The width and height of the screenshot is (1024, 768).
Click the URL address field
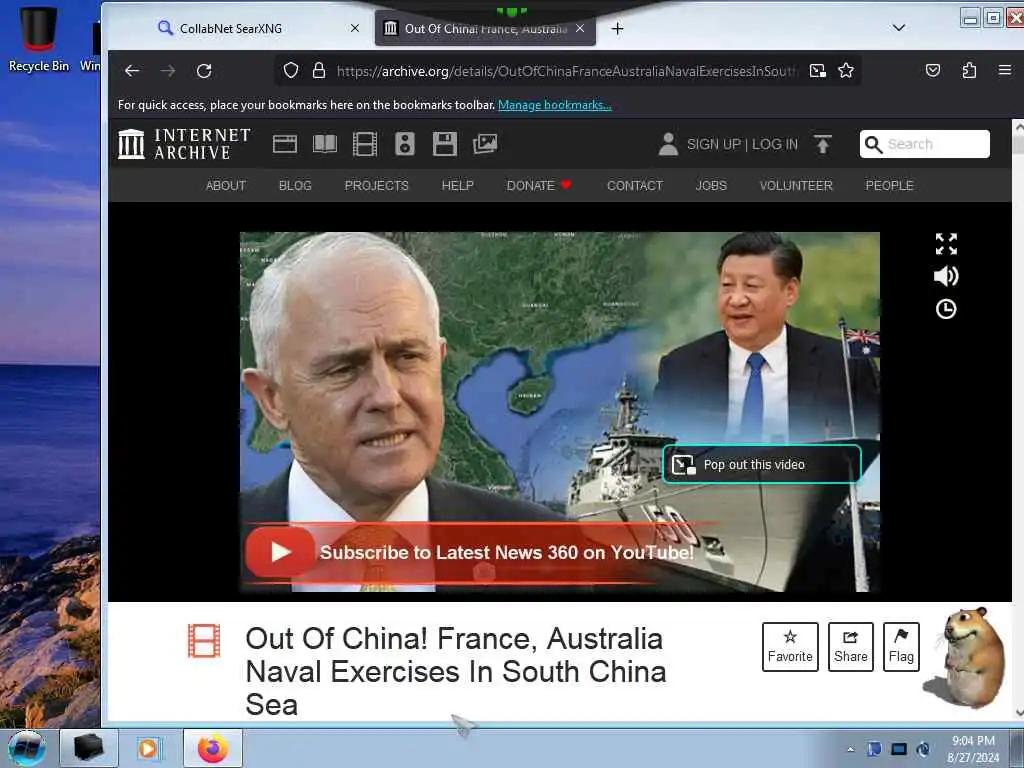pyautogui.click(x=566, y=71)
